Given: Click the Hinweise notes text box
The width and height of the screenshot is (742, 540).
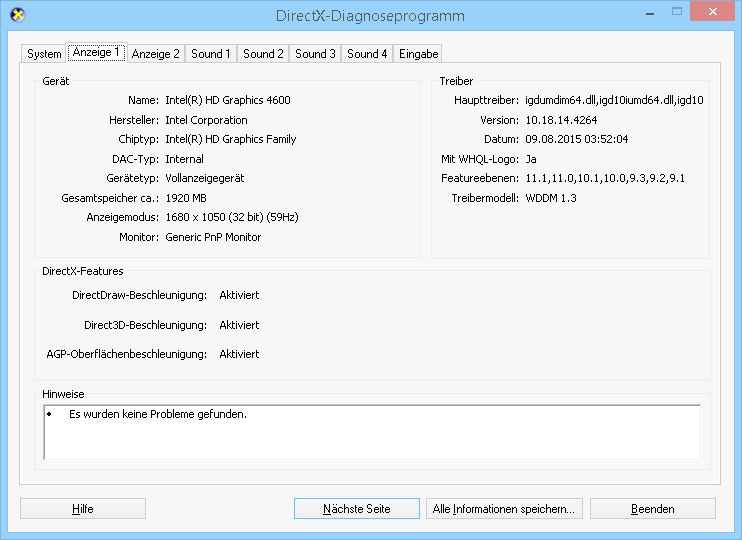Looking at the screenshot, I should (x=372, y=432).
